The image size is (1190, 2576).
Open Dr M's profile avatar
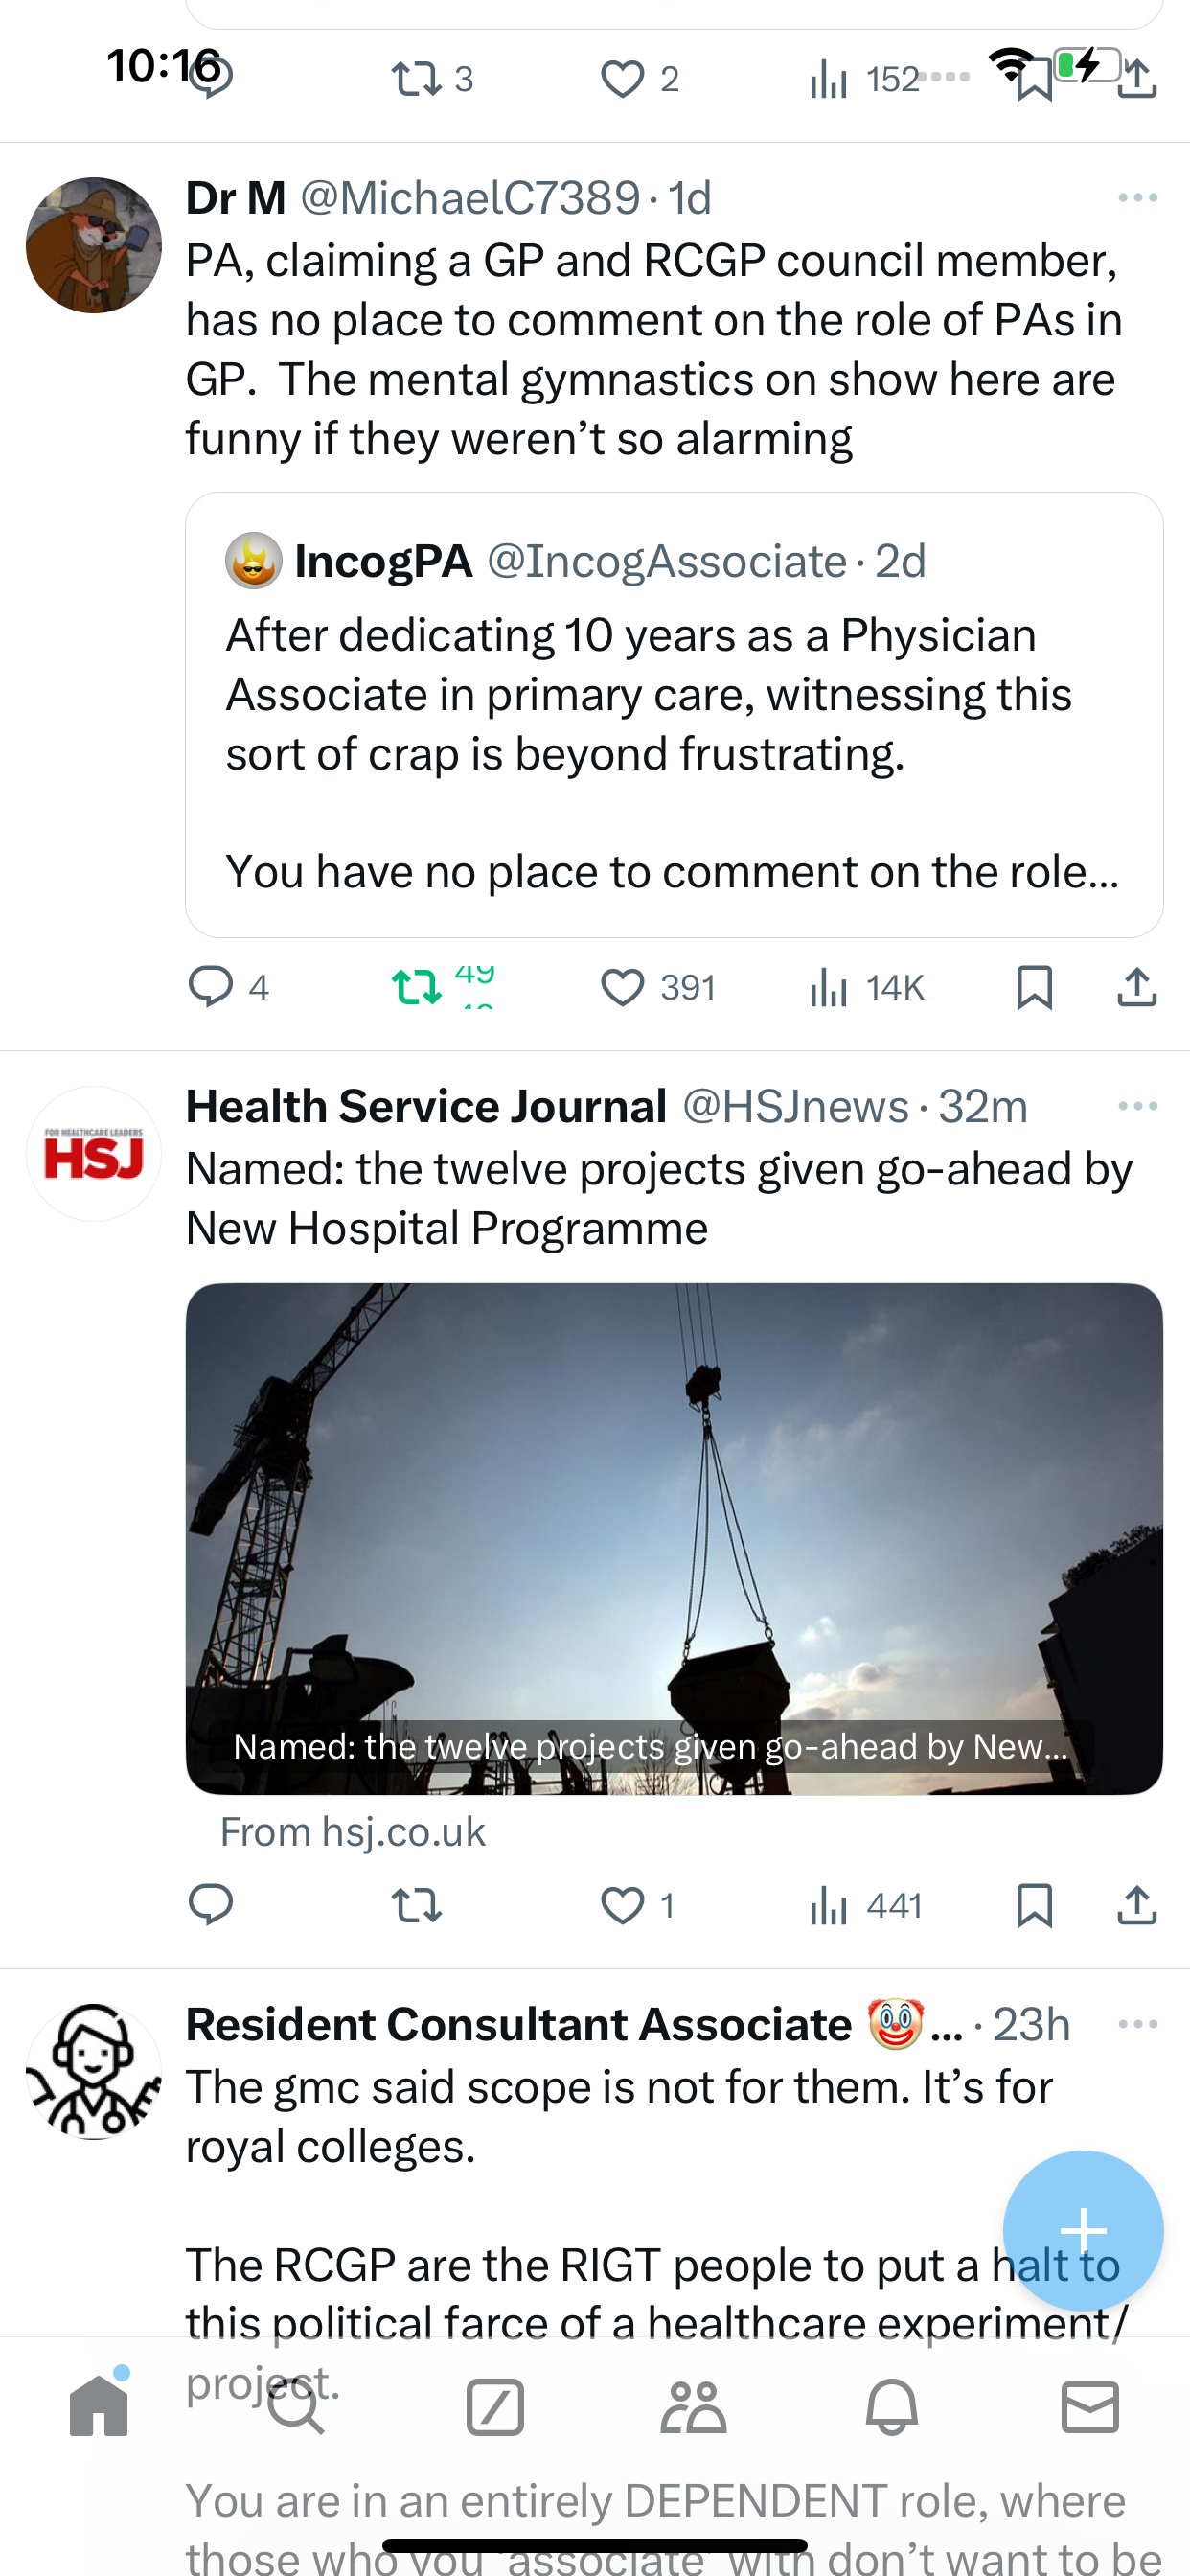point(94,245)
